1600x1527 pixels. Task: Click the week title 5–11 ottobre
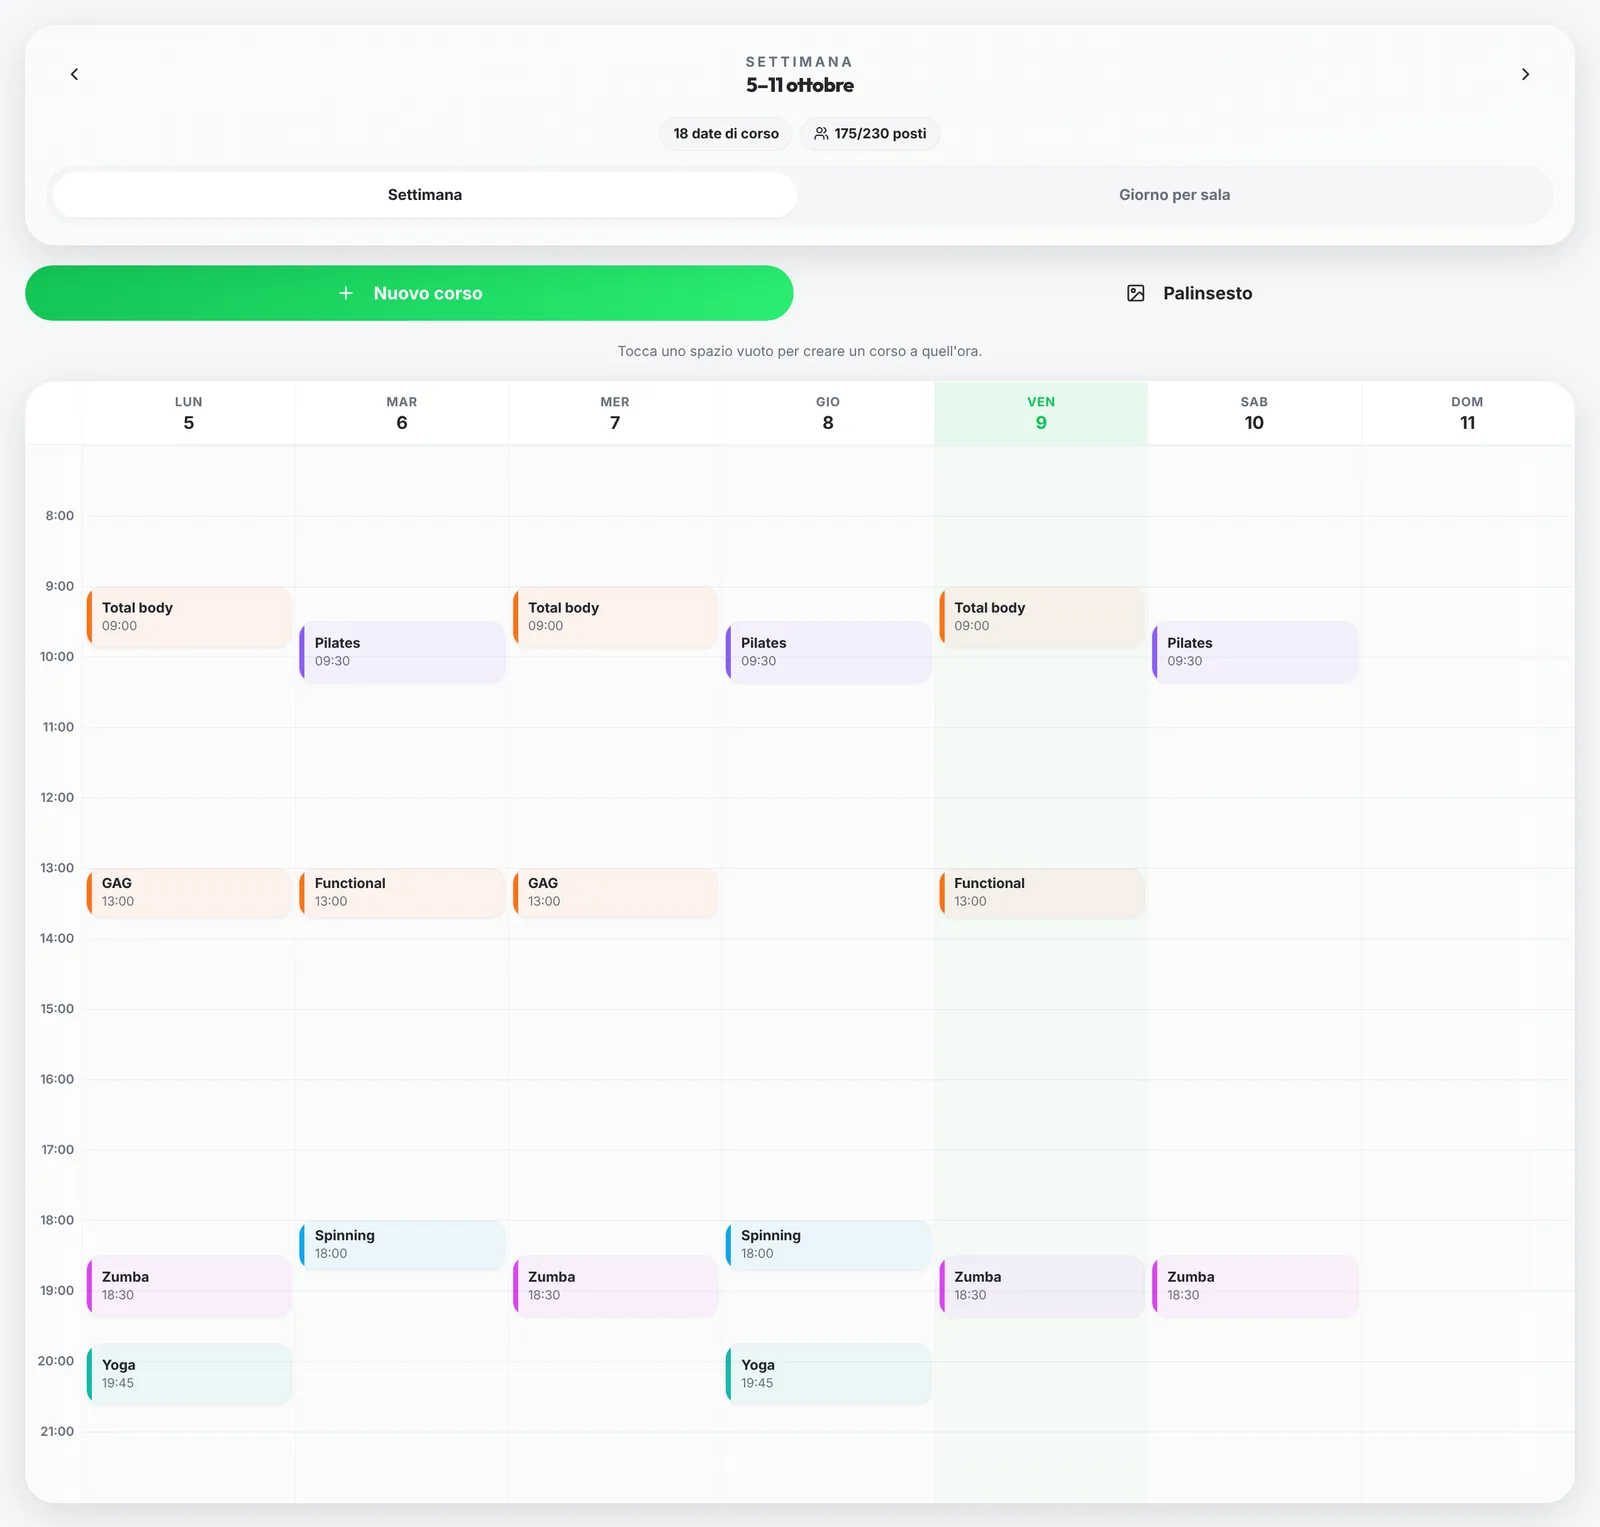click(800, 85)
